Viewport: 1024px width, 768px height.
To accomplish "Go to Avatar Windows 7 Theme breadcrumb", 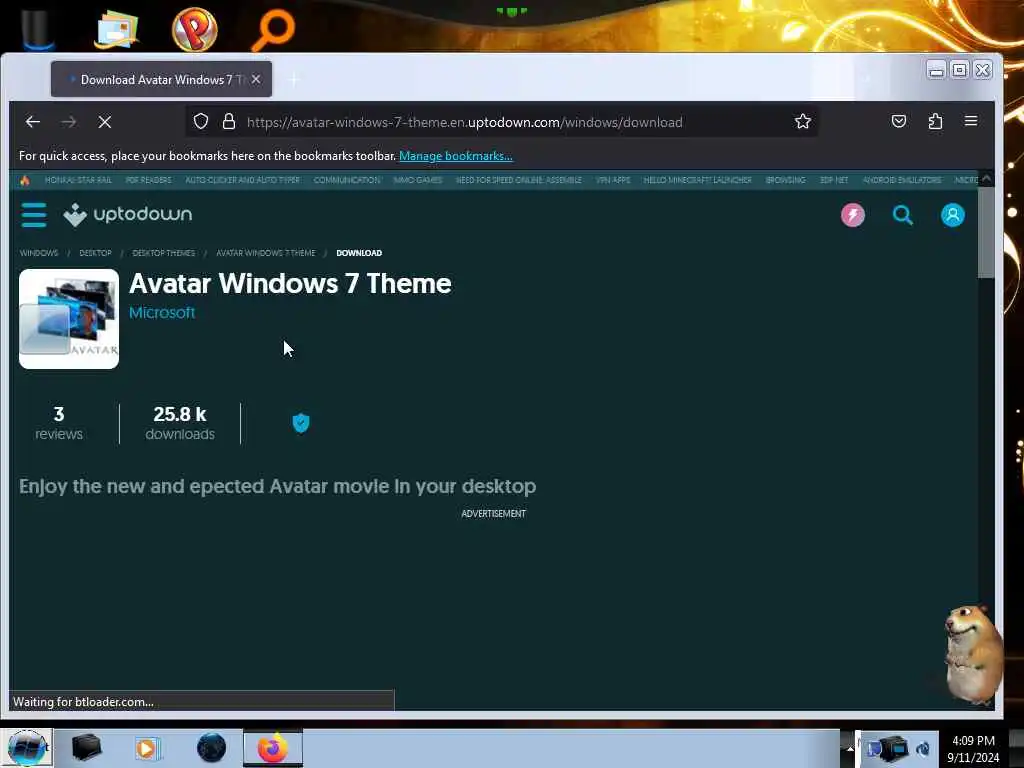I will pos(266,253).
